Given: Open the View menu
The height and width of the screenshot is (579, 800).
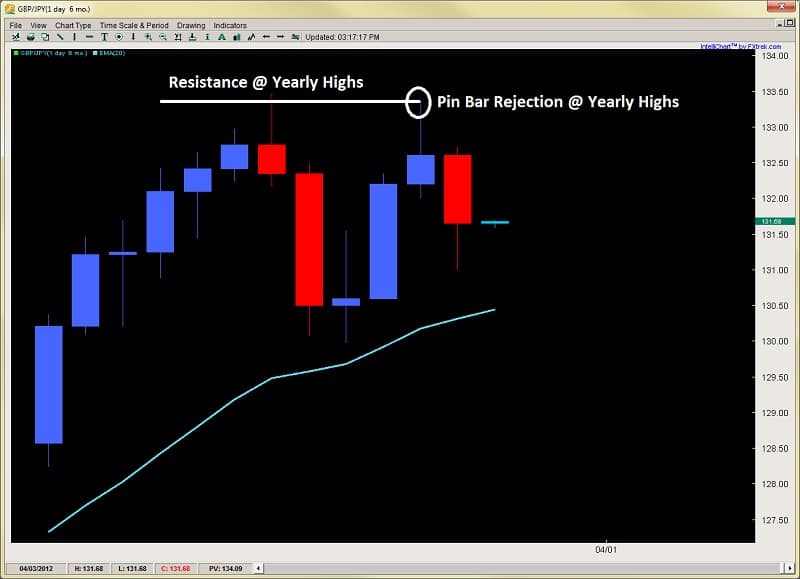Looking at the screenshot, I should tap(38, 25).
